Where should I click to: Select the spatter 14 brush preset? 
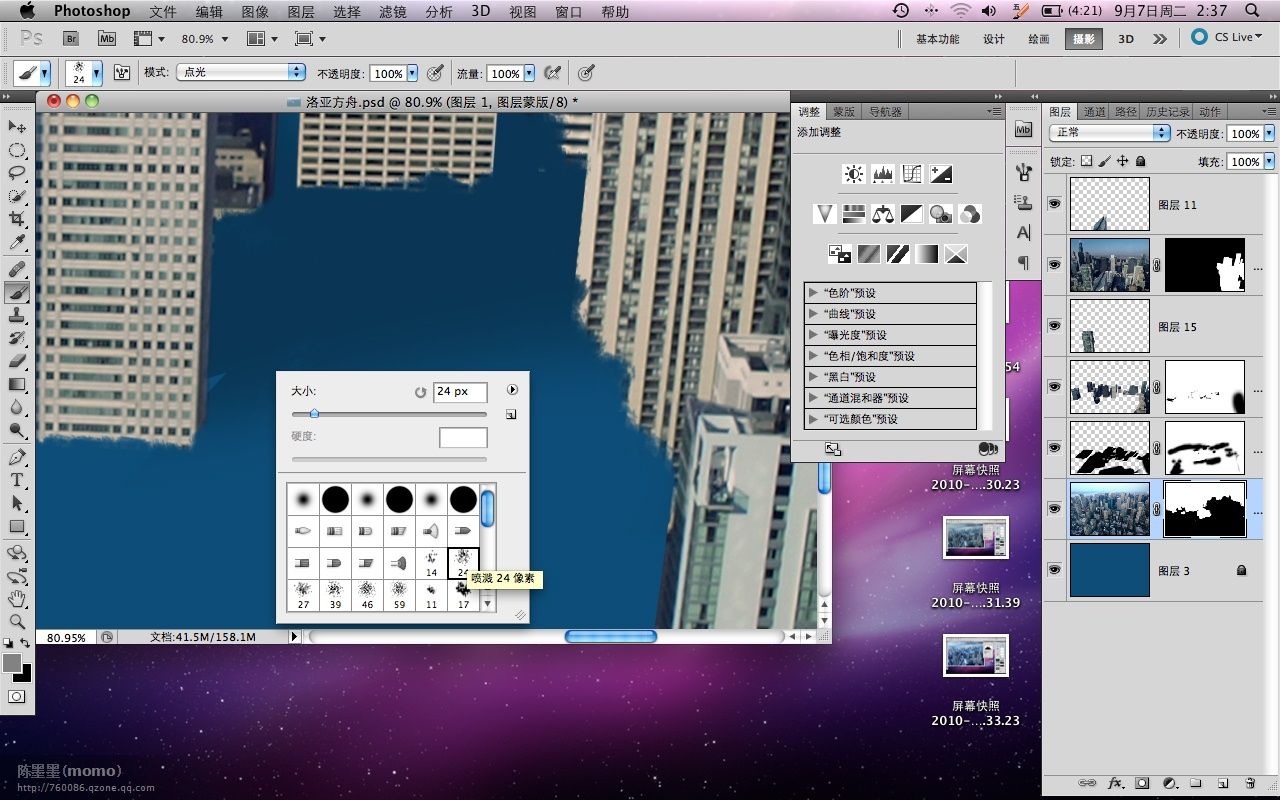coord(431,564)
